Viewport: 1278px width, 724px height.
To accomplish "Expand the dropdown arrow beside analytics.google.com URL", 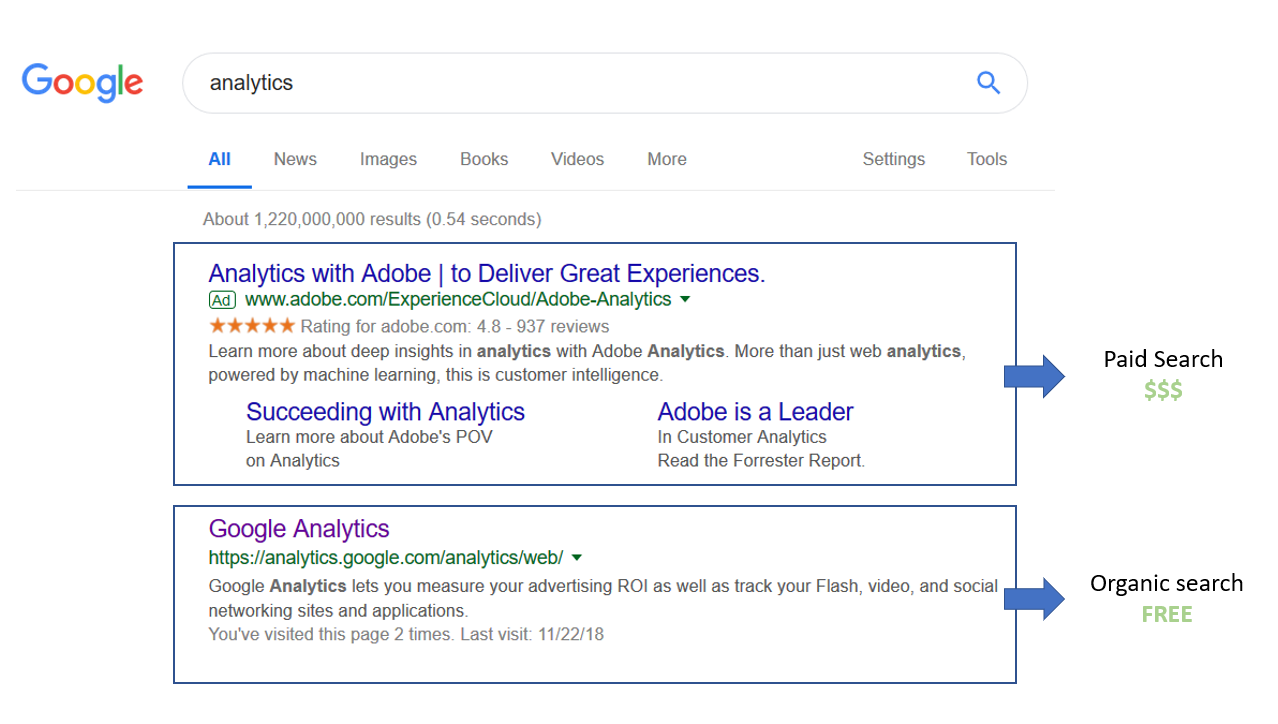I will (x=577, y=558).
